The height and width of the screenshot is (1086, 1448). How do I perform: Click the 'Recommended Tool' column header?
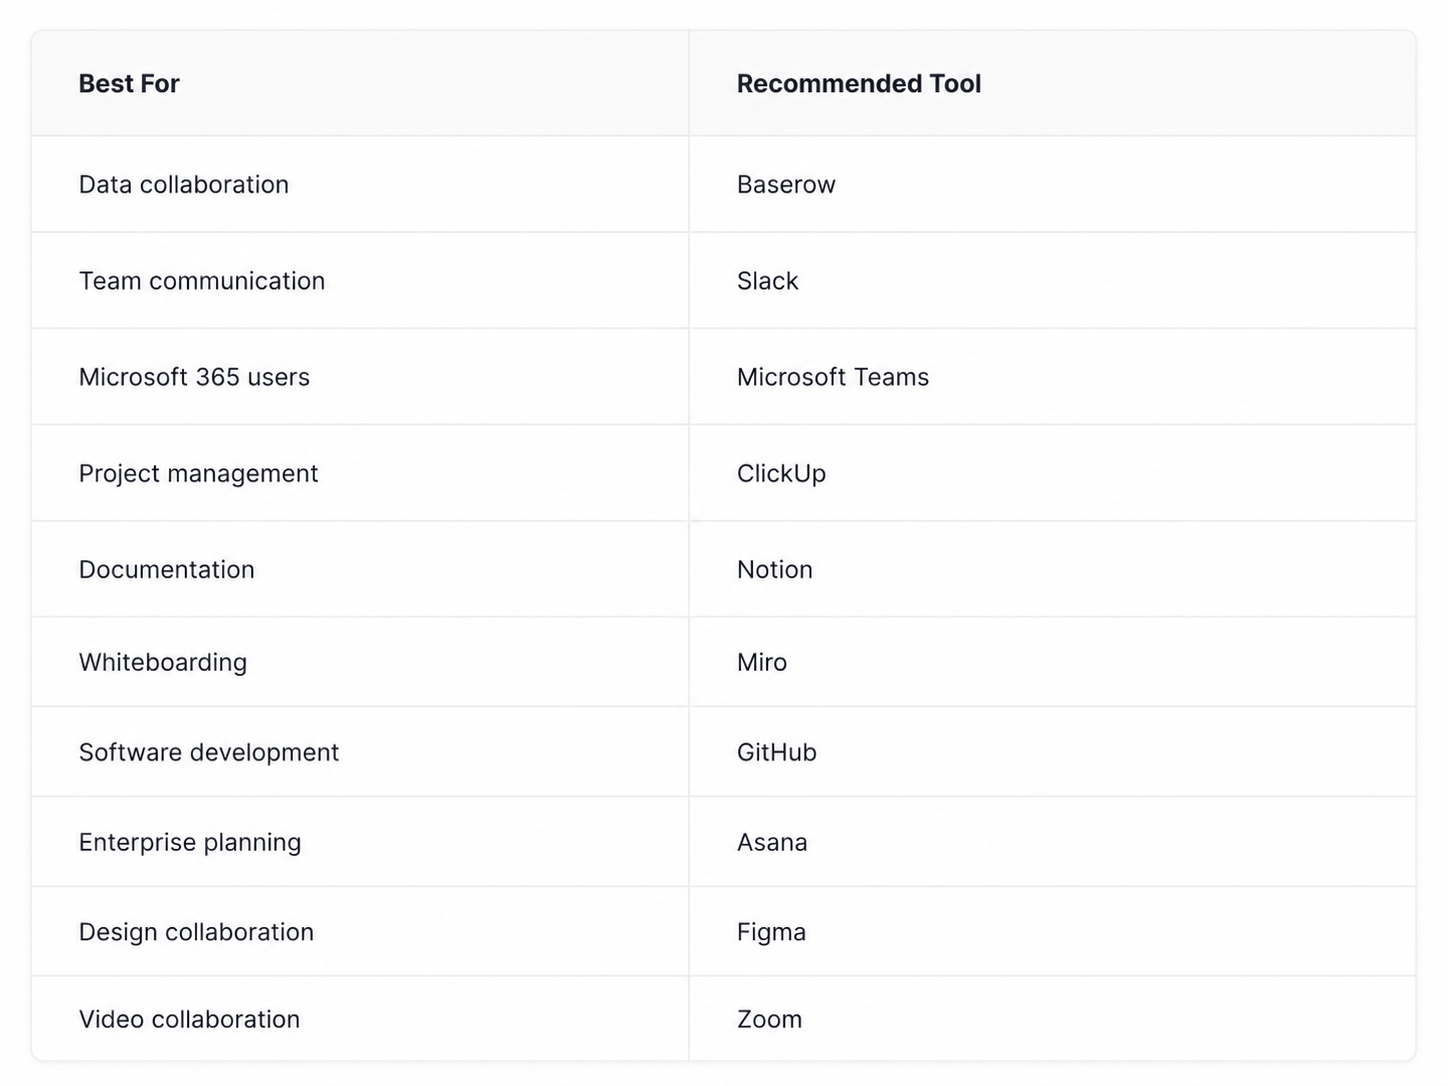1052,84
